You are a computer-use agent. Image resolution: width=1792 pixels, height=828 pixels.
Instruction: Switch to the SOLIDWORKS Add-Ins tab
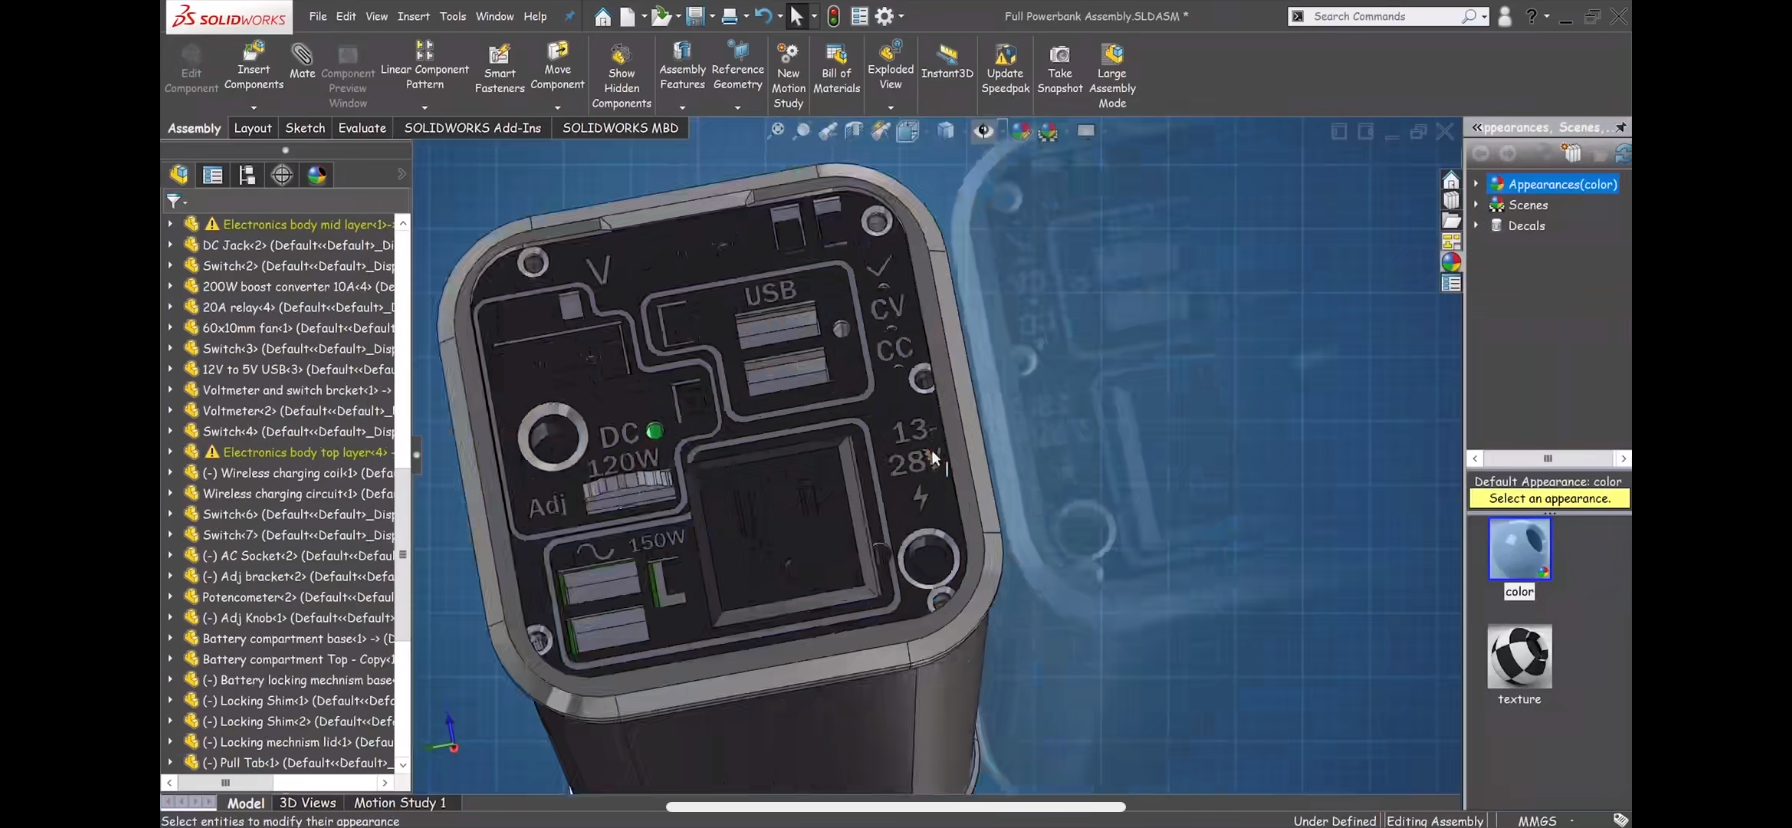(472, 128)
